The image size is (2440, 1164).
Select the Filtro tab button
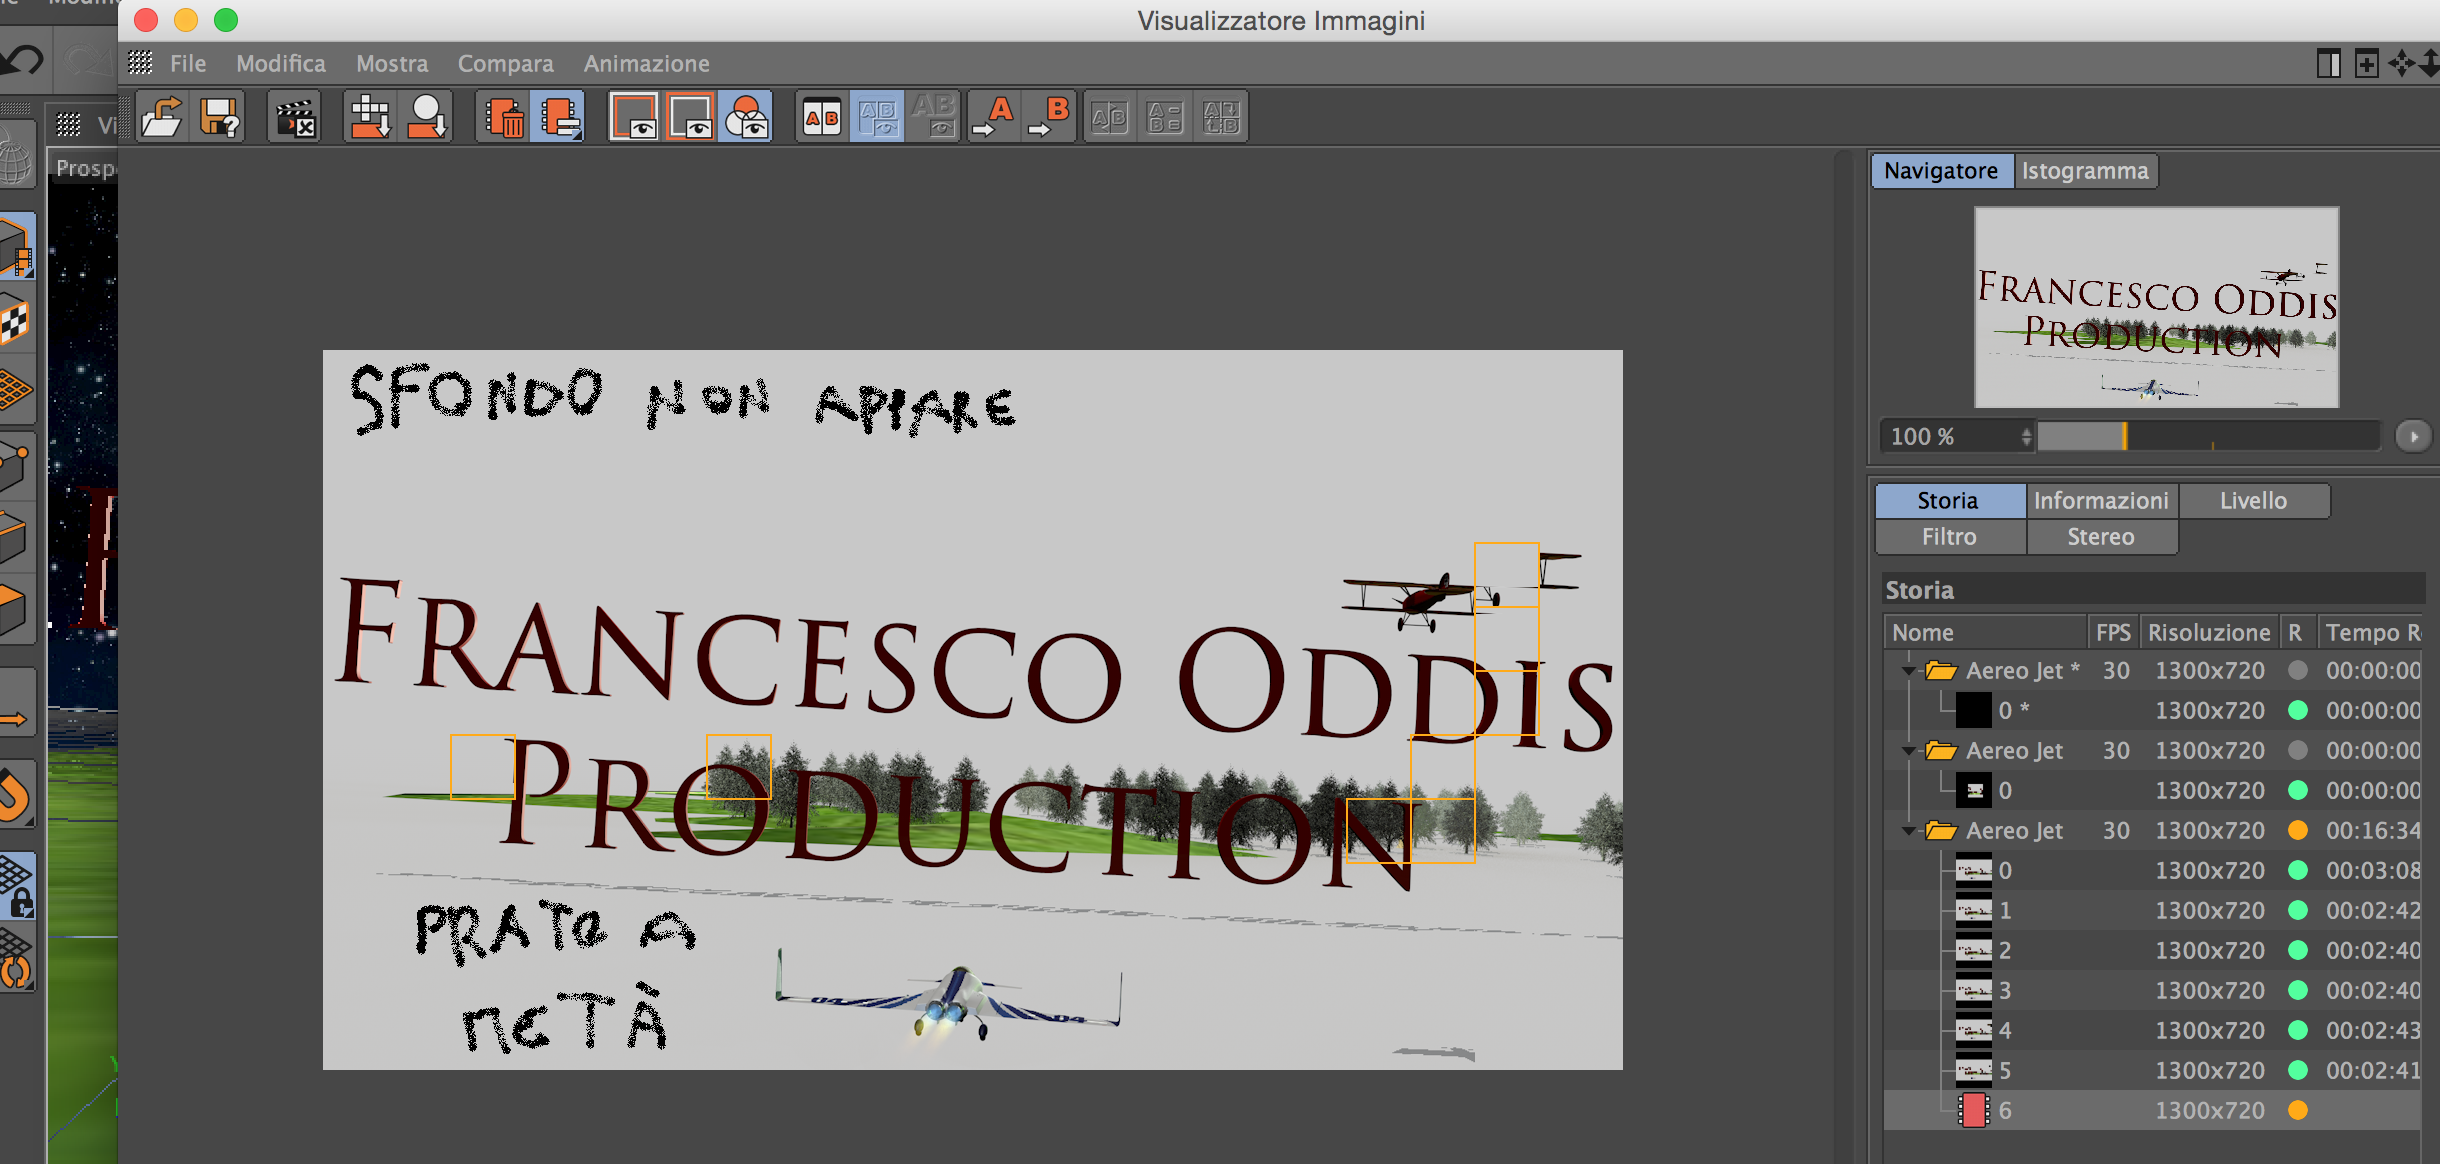click(x=1949, y=537)
